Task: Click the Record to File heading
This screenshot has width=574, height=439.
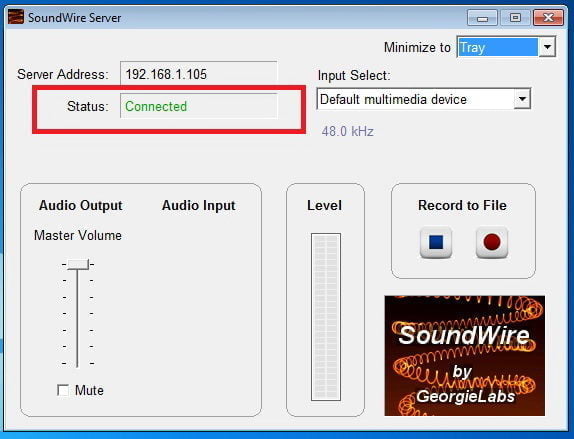Action: [462, 205]
